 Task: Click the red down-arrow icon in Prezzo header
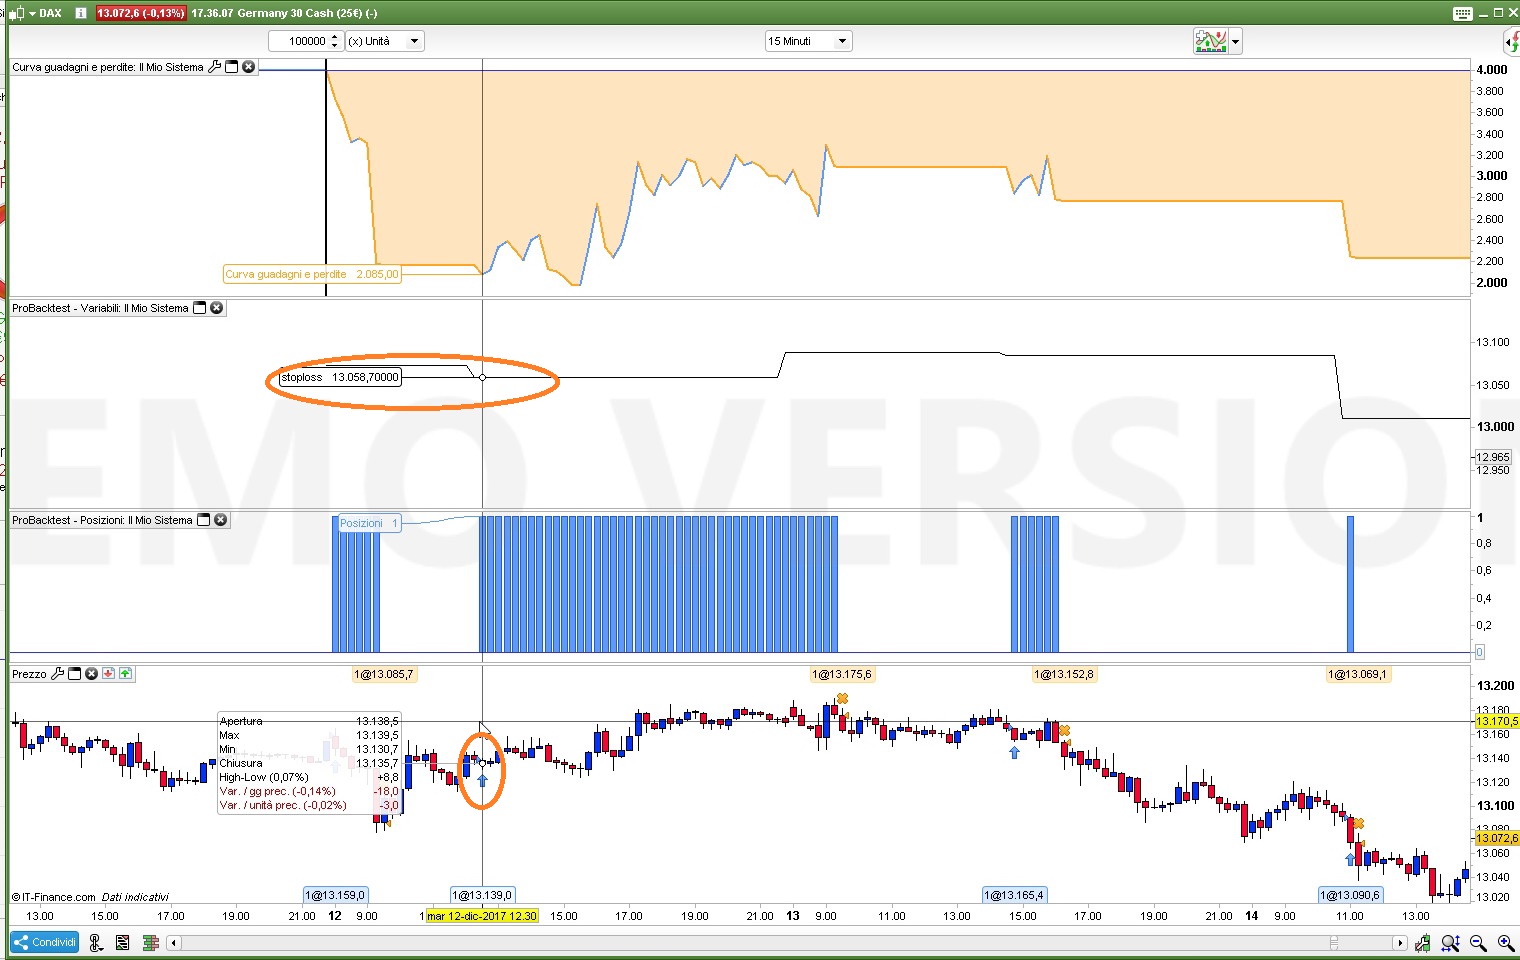(x=108, y=674)
